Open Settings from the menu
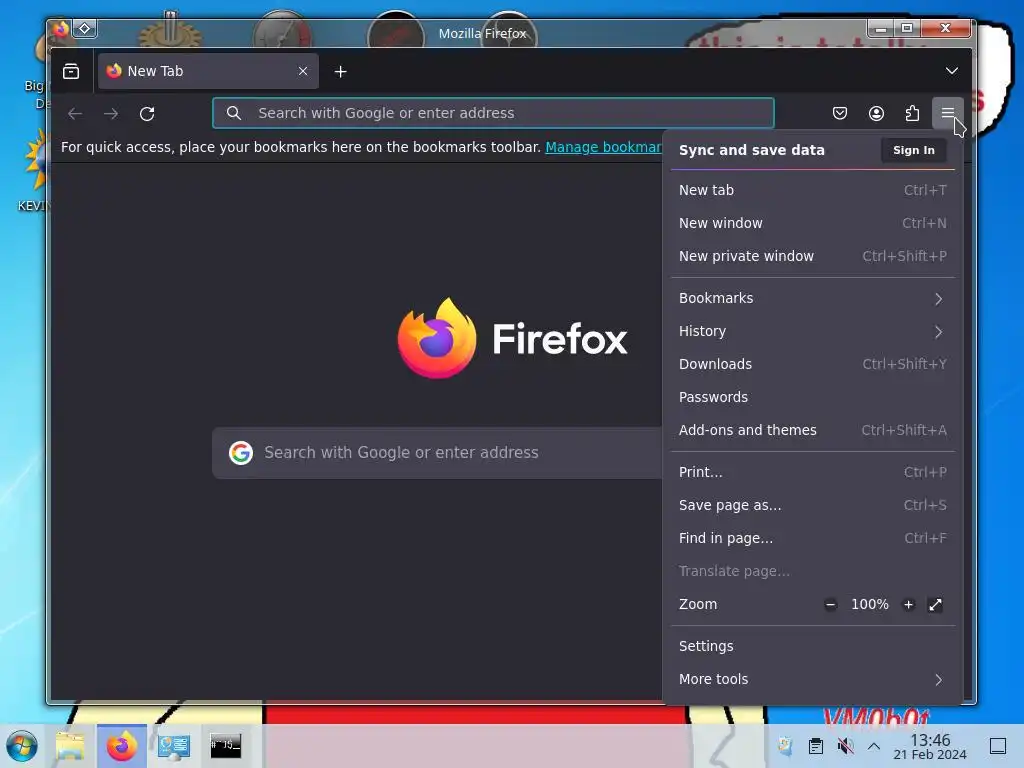This screenshot has height=768, width=1024. 812,647
